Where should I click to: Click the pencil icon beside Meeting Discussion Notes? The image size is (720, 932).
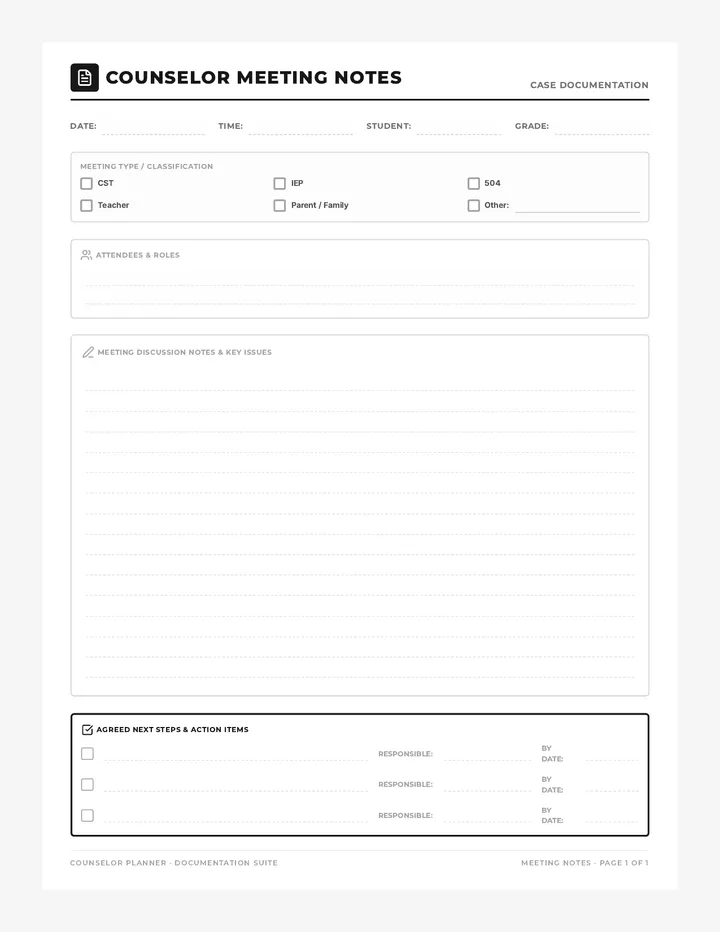88,352
